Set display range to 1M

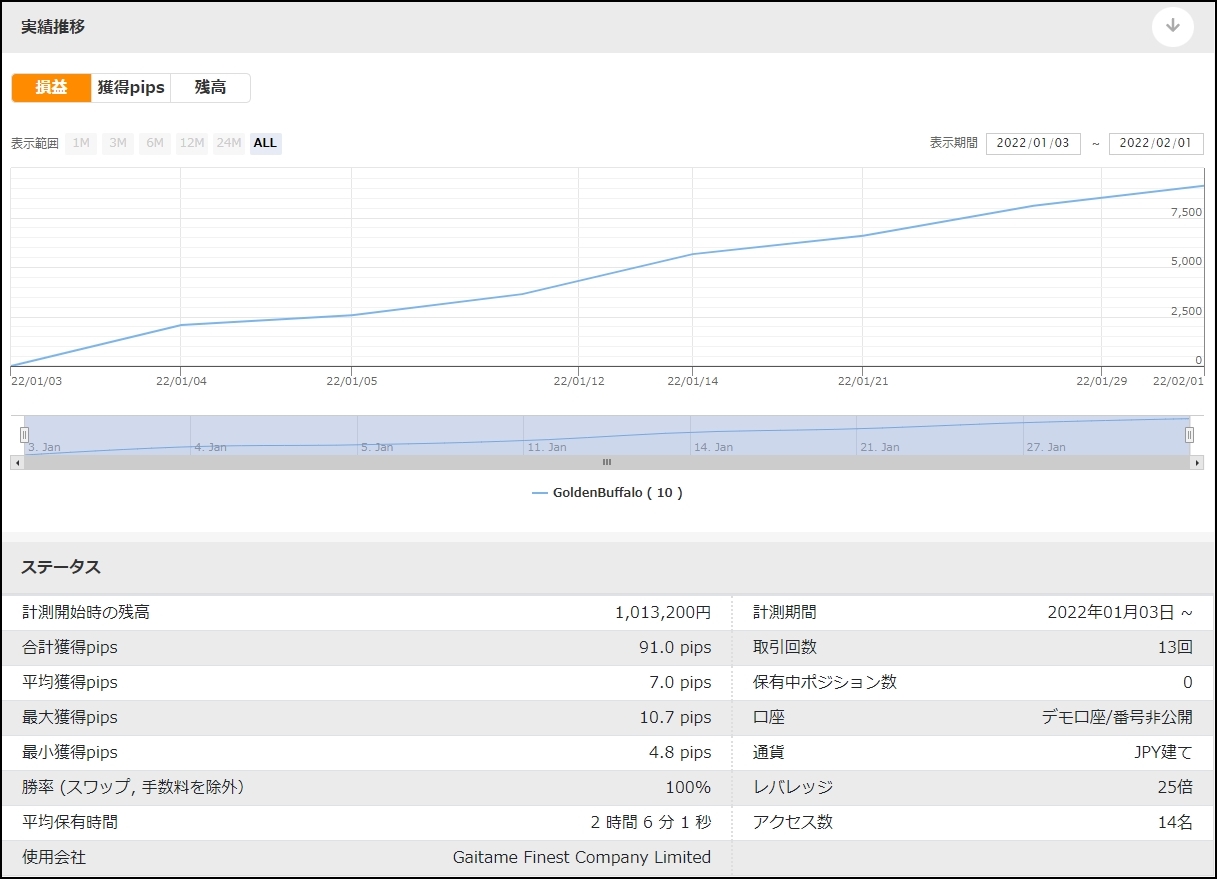point(81,143)
